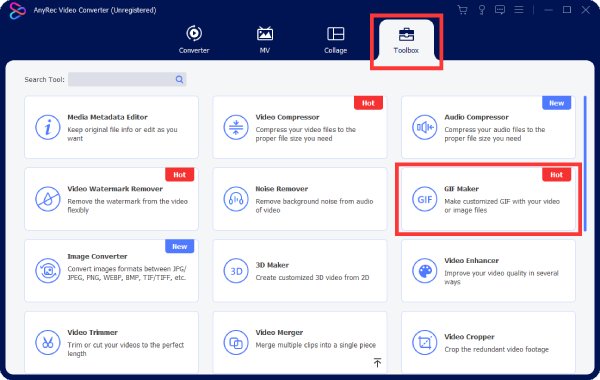
Task: Open Image Converter title text
Action: point(97,256)
